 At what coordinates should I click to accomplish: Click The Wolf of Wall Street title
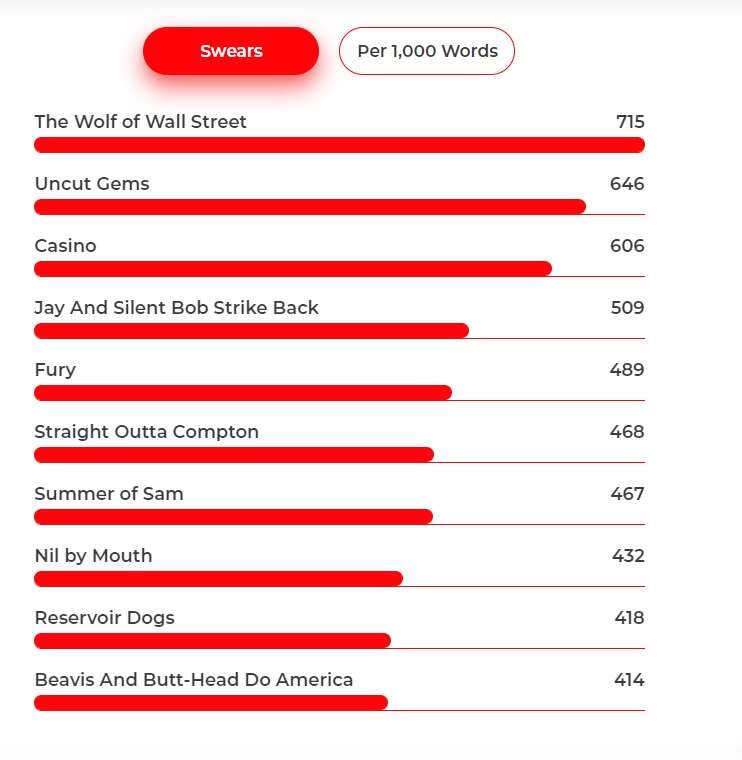140,122
